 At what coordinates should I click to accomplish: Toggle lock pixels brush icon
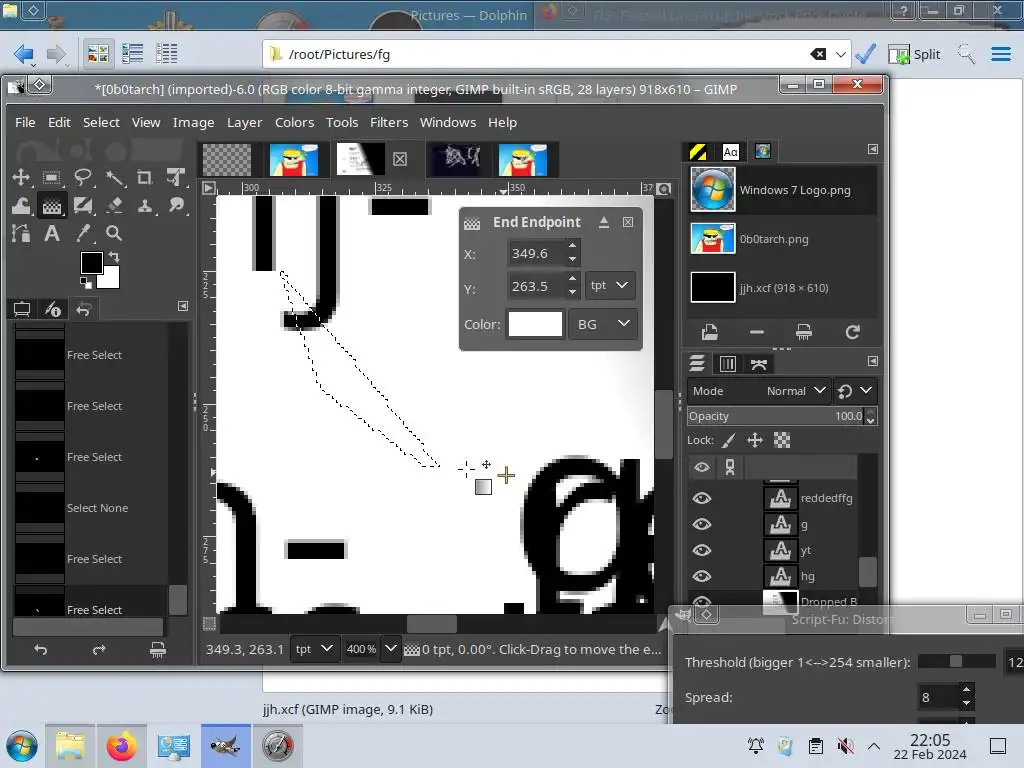(729, 440)
